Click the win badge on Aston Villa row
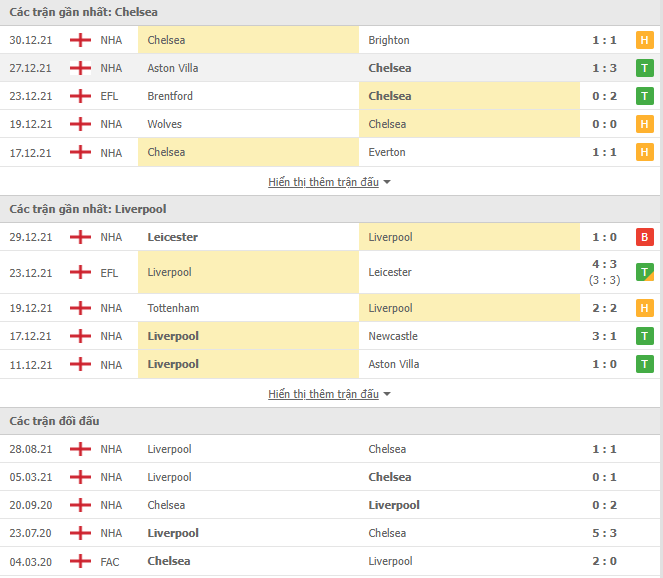This screenshot has height=578, width=663. pos(644,68)
